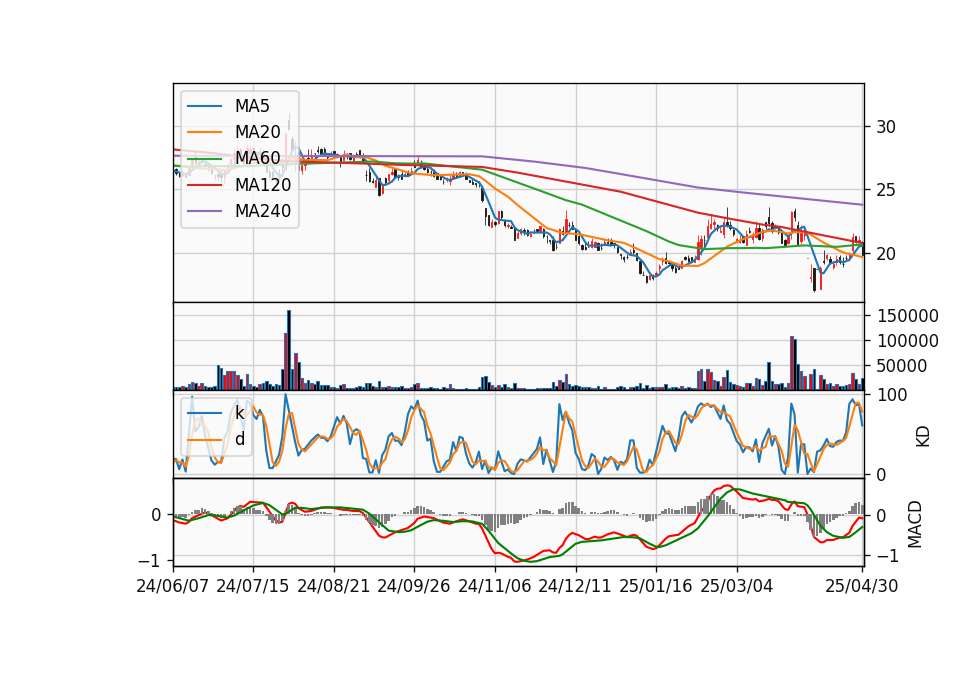Click the 24/07/15 date axis label
The height and width of the screenshot is (690, 960).
coord(253,586)
